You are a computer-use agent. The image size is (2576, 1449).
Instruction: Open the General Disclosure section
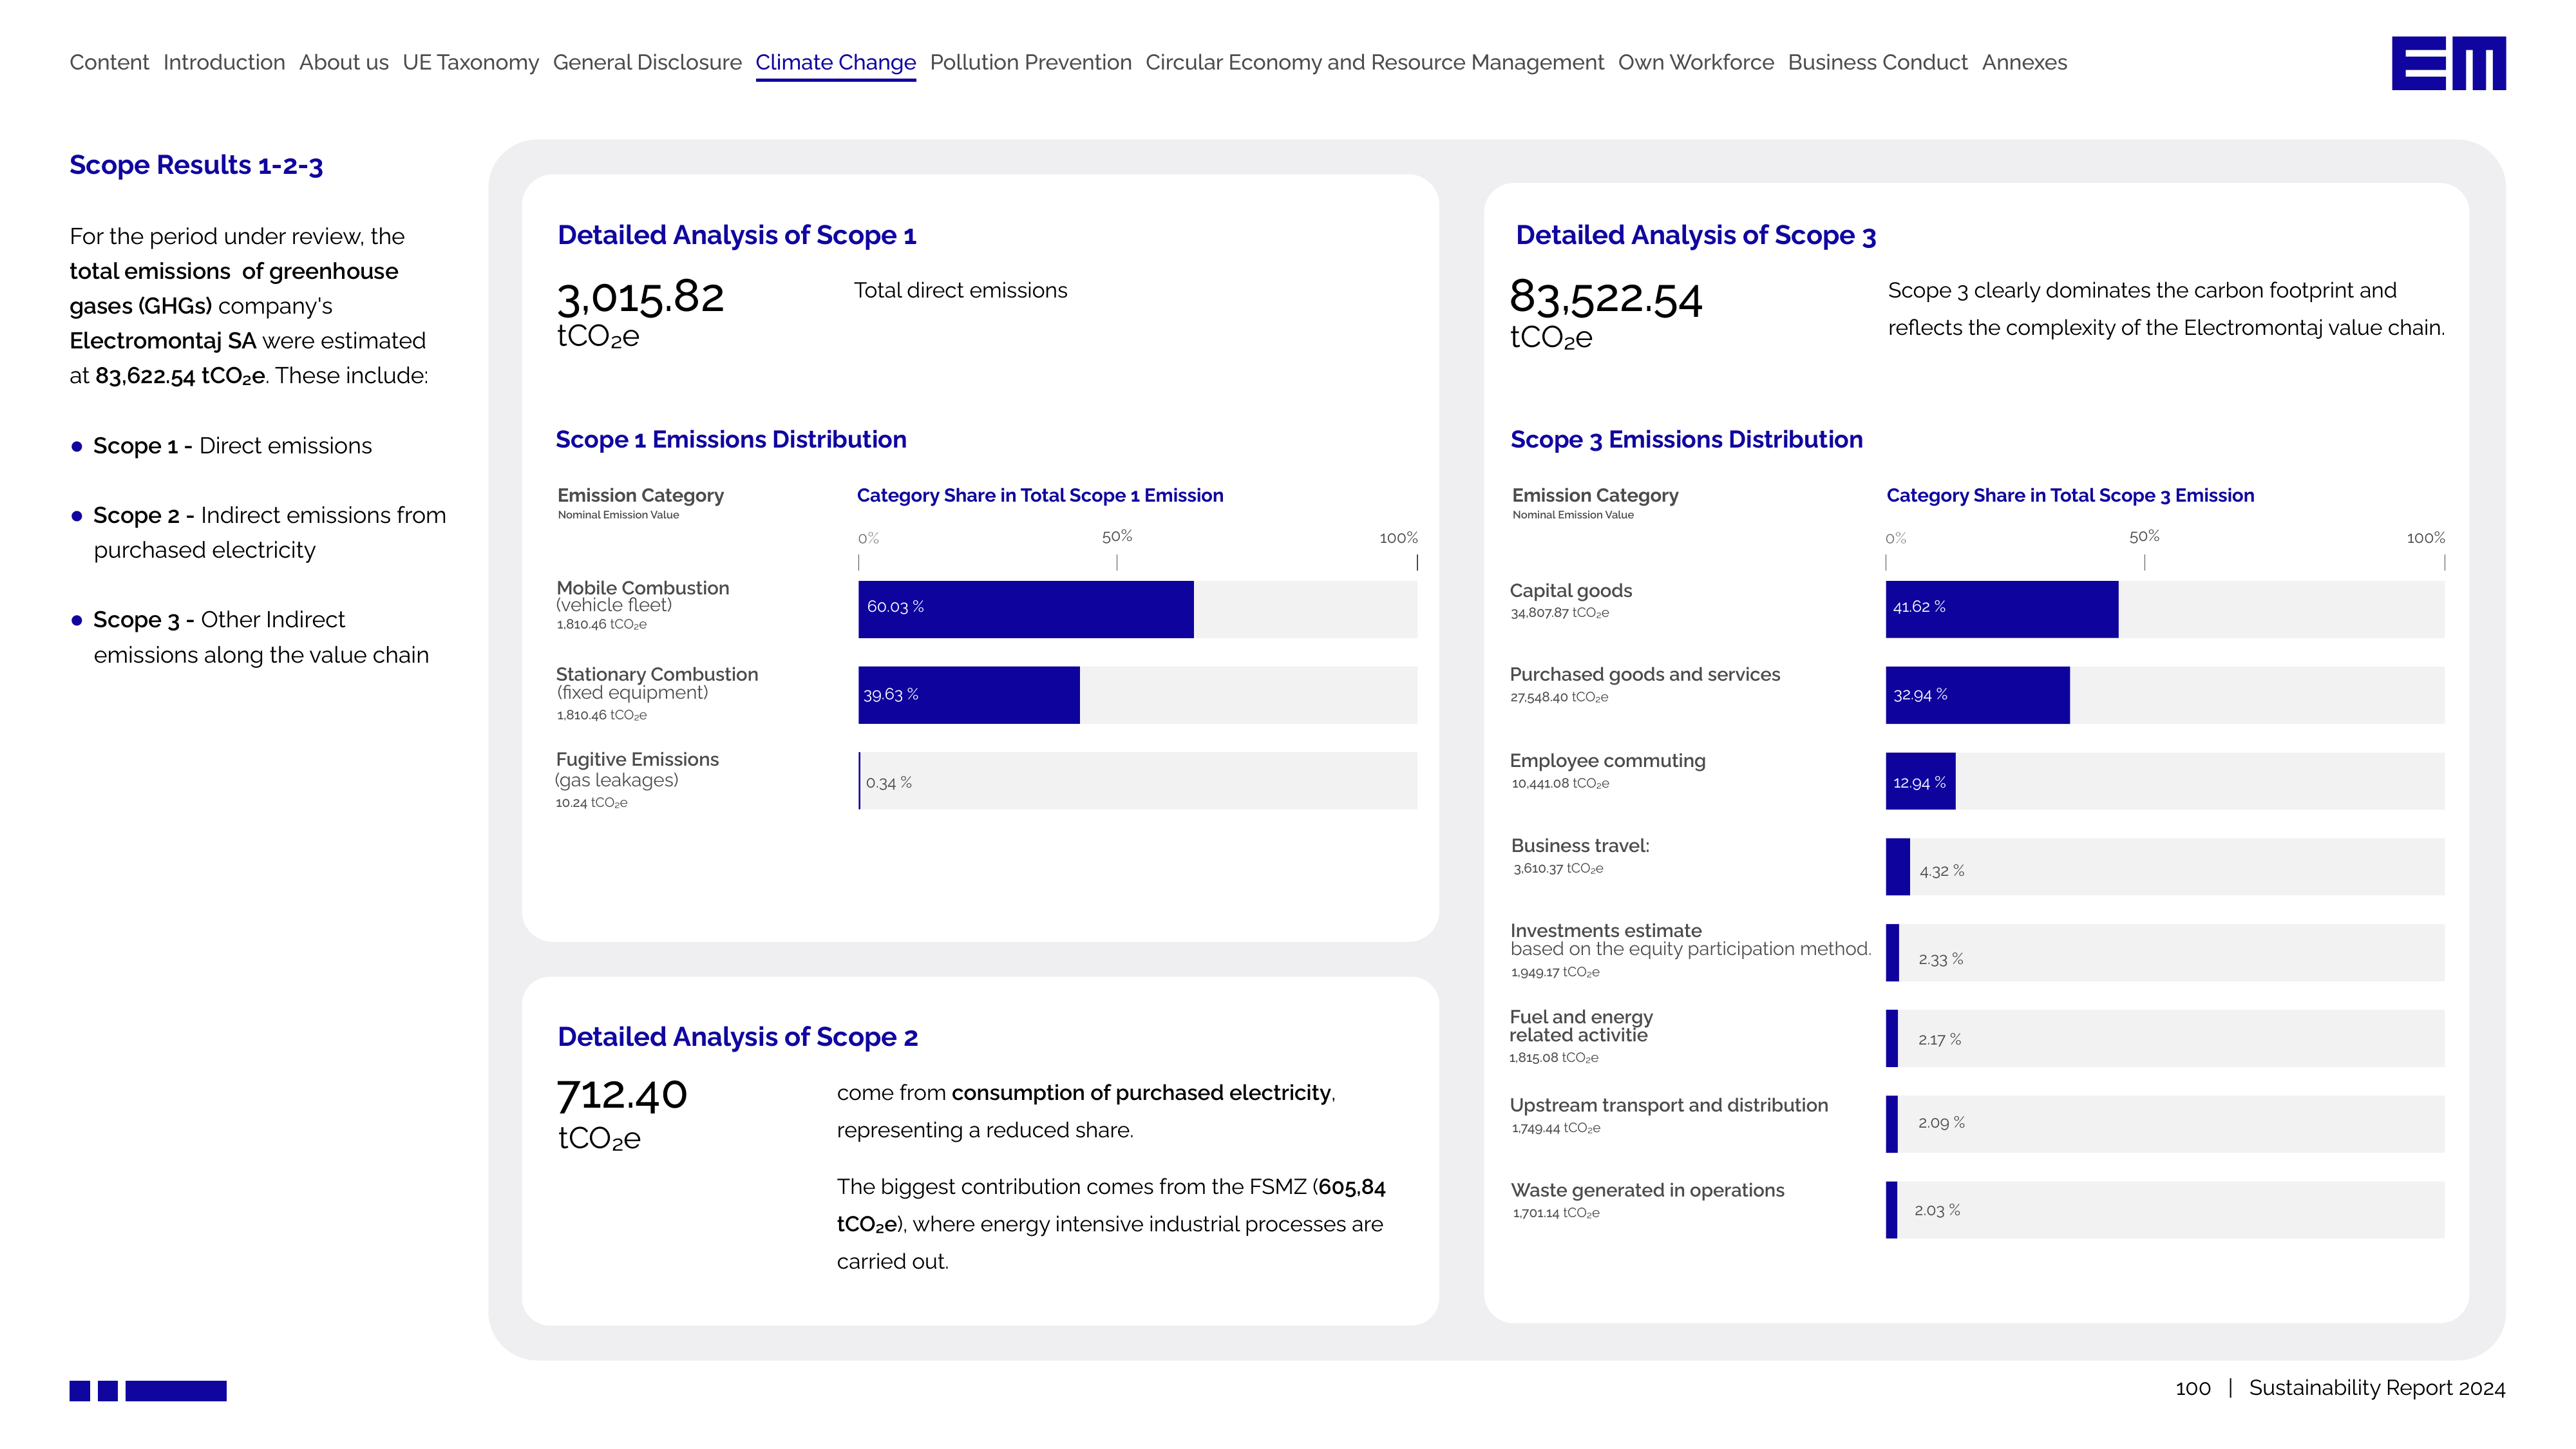click(x=647, y=62)
